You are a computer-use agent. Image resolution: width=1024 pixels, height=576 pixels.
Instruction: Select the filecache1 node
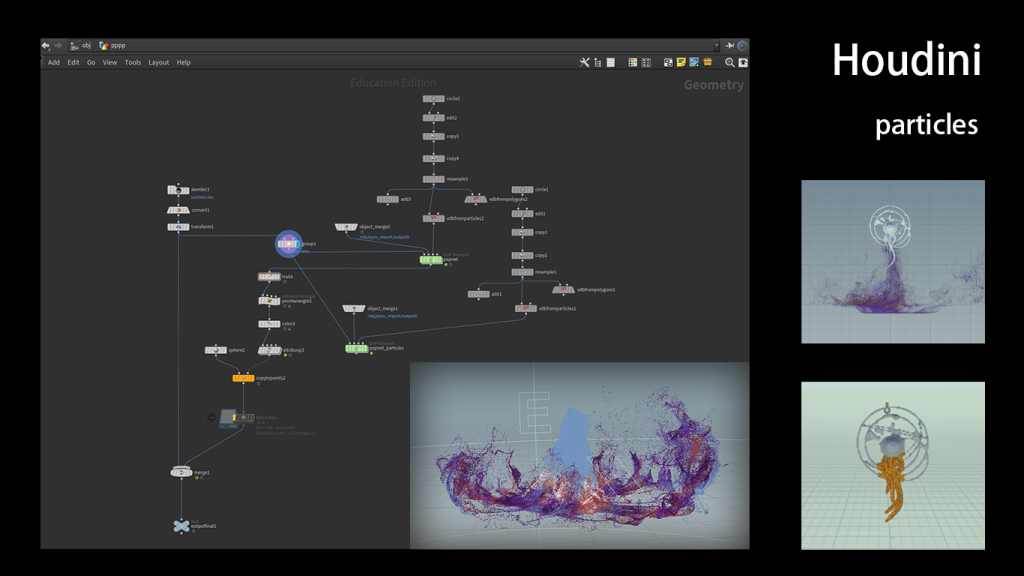[244, 417]
